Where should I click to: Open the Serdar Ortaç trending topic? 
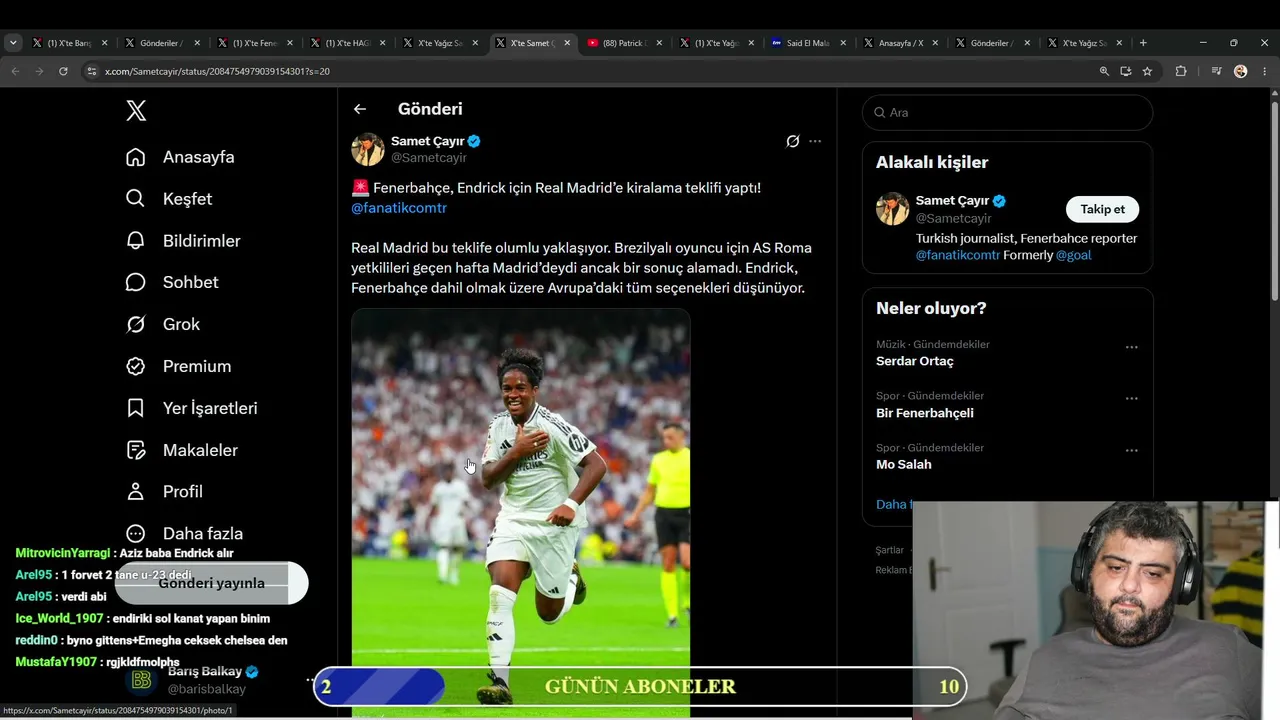[915, 361]
